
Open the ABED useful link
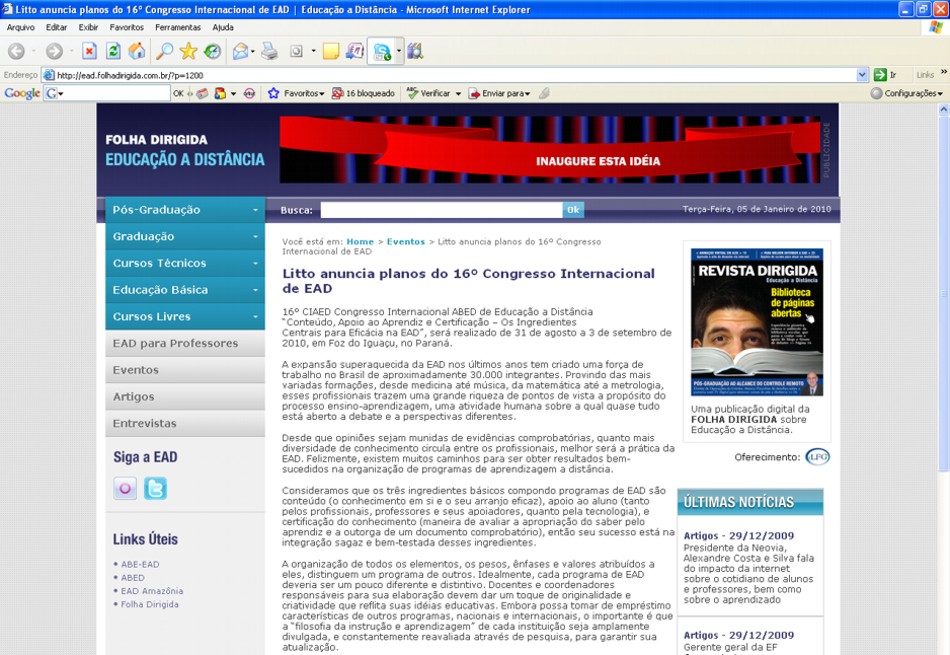pyautogui.click(x=133, y=577)
